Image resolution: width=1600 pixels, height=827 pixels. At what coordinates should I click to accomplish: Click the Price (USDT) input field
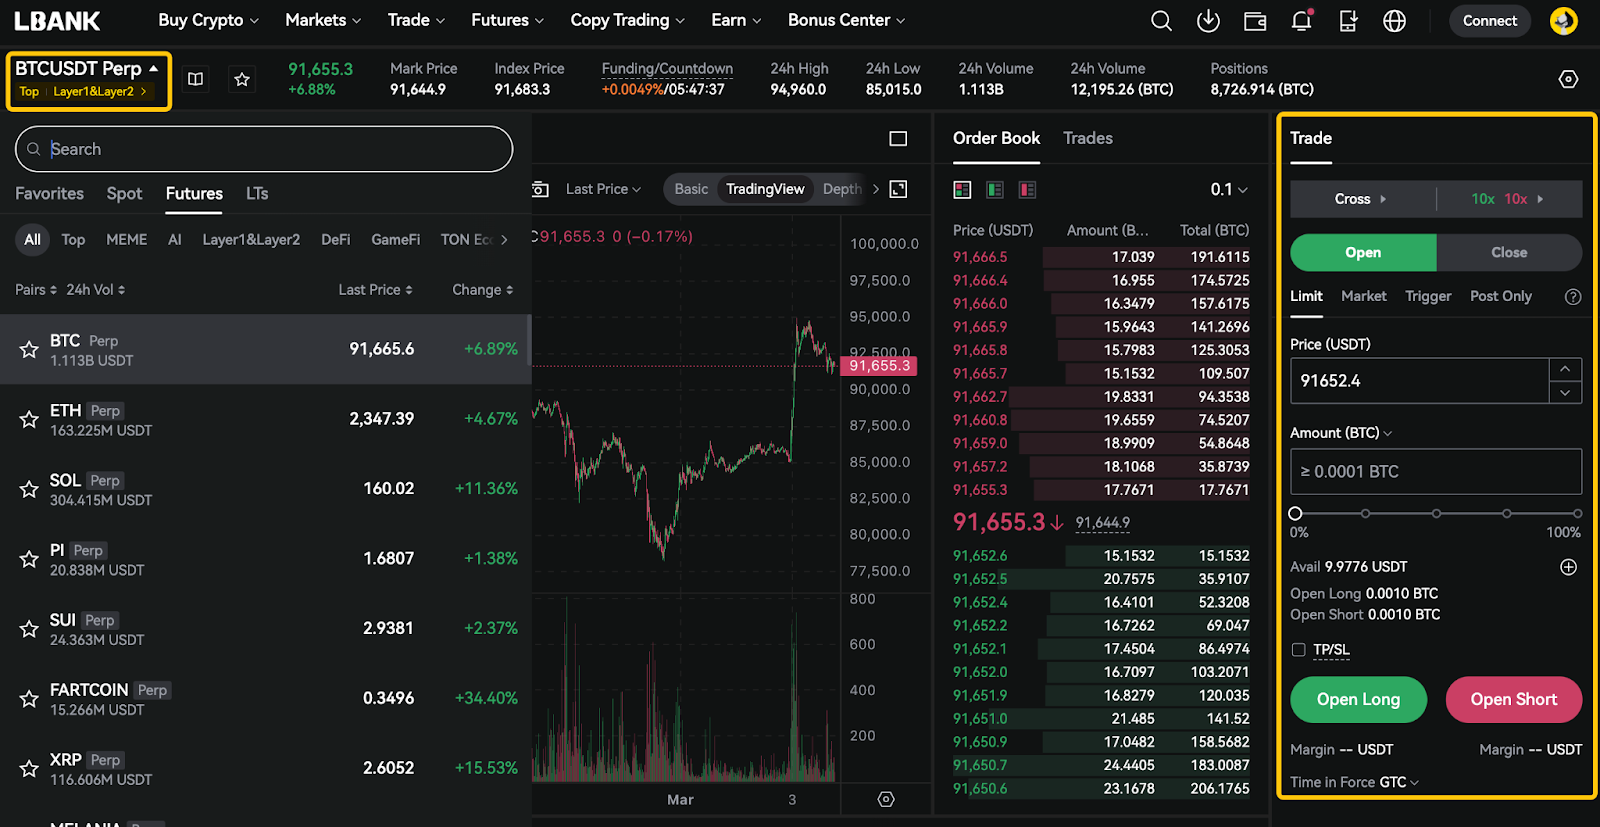[1420, 381]
